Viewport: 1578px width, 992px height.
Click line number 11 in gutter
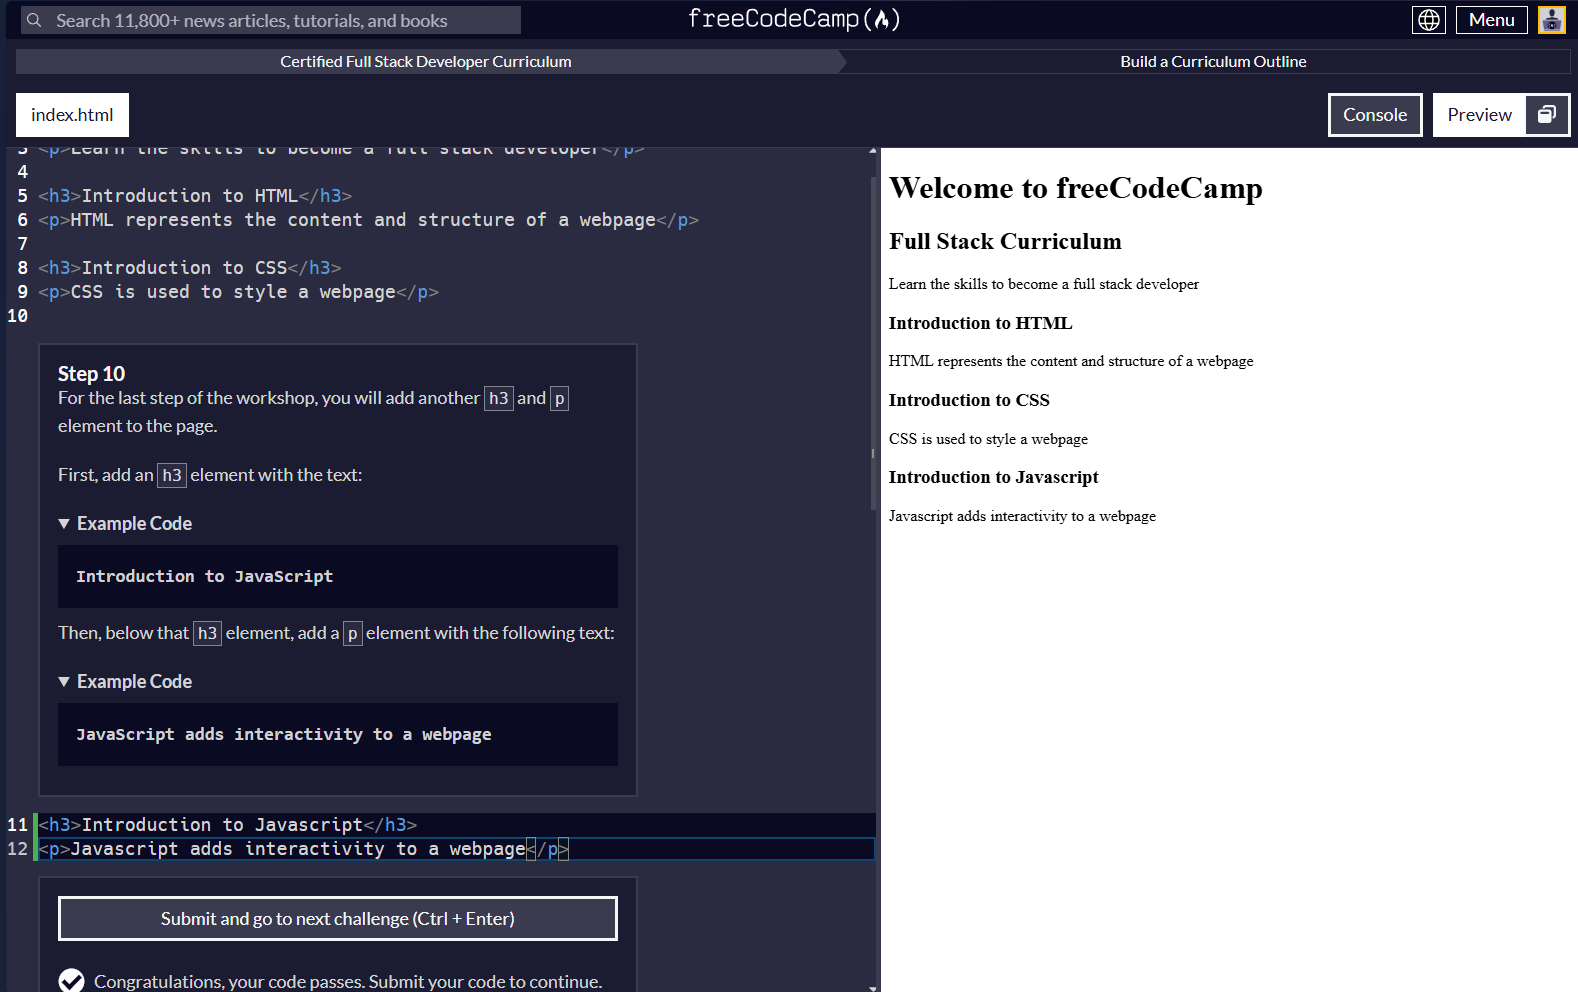pos(17,825)
